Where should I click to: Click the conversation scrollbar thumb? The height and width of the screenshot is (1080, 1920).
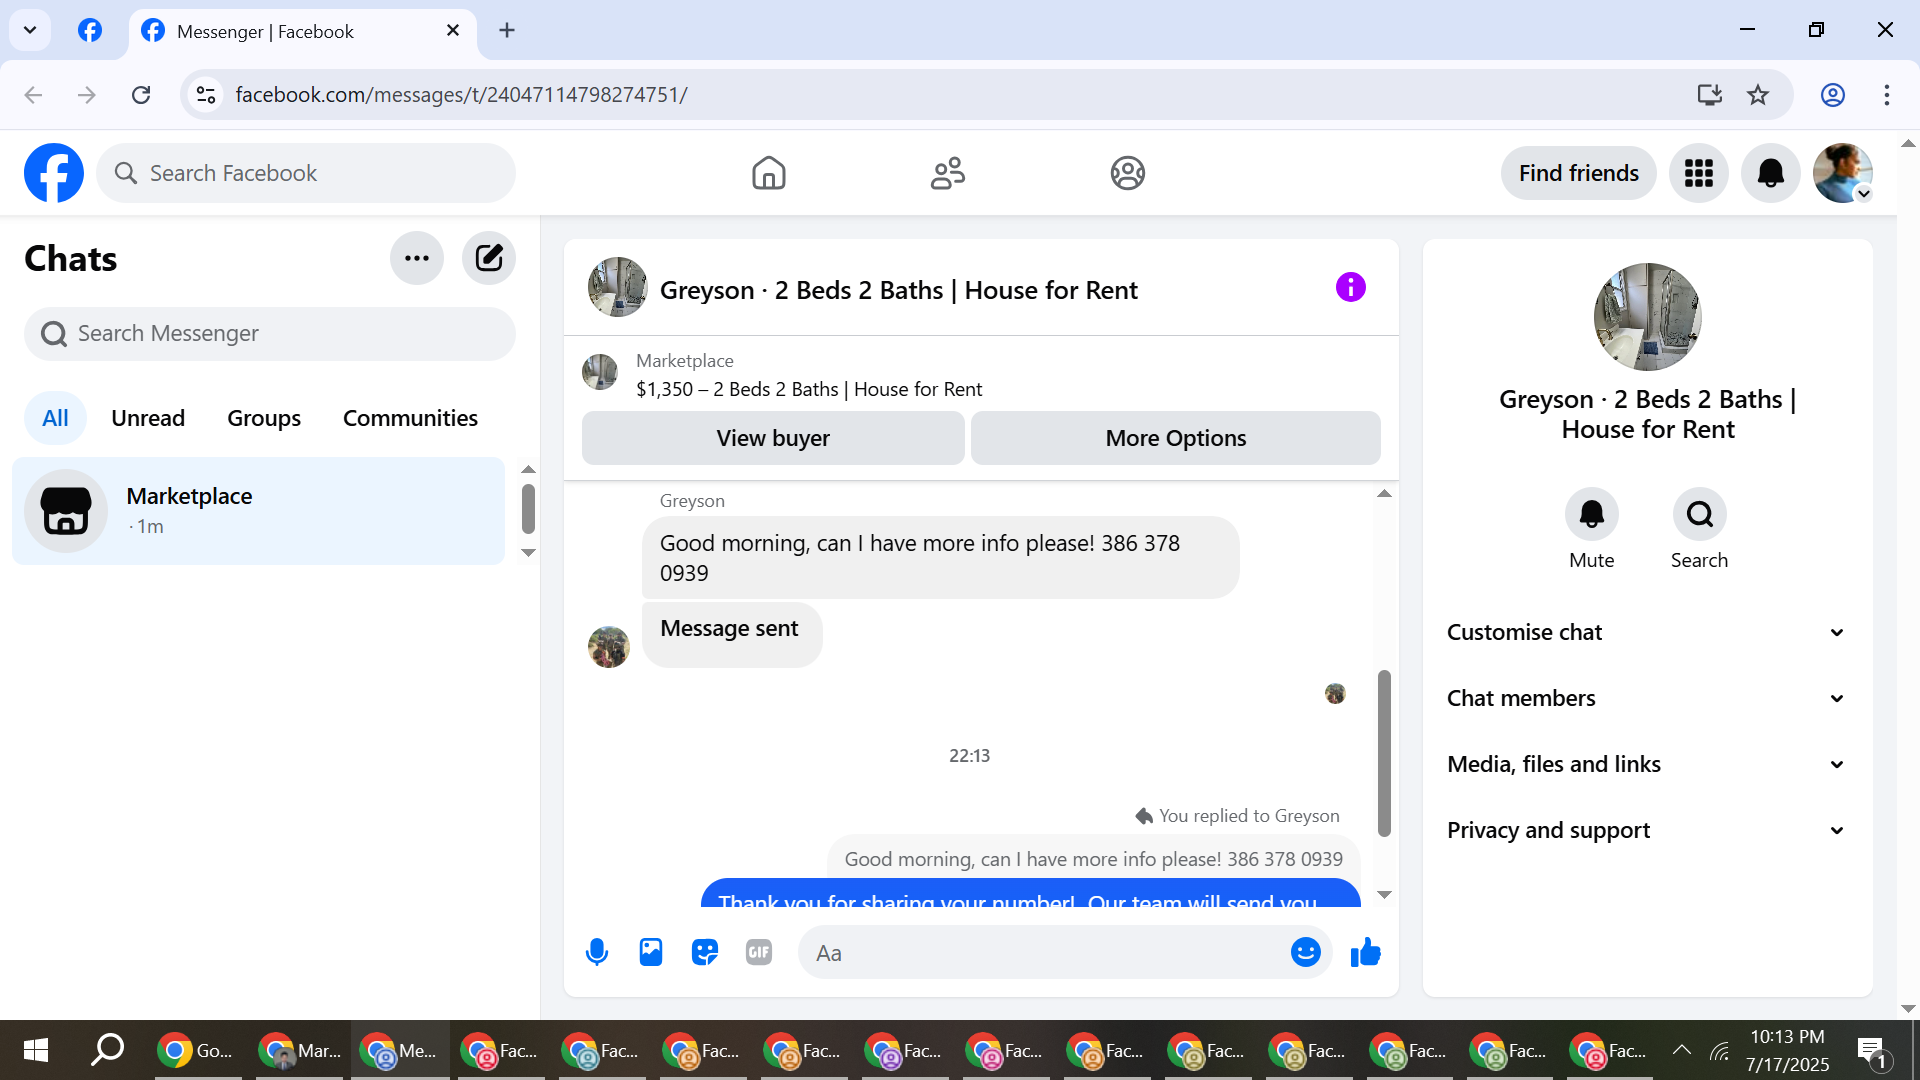tap(1384, 752)
